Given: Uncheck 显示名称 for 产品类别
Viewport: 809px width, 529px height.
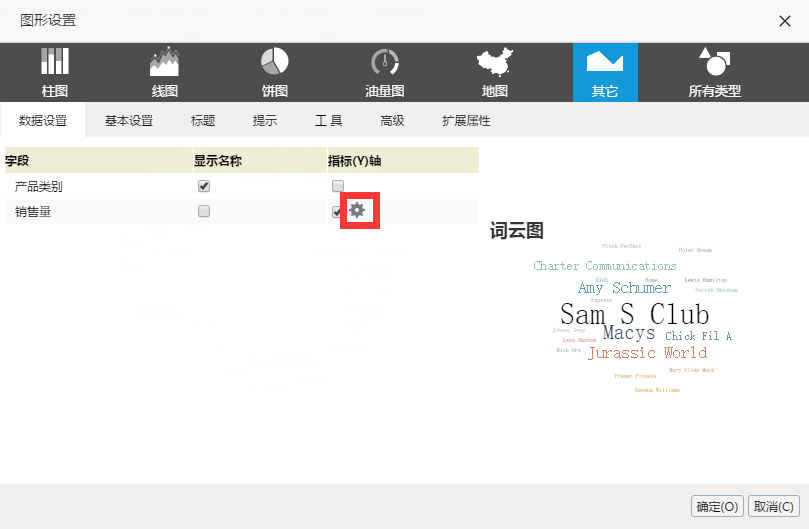Looking at the screenshot, I should 204,186.
